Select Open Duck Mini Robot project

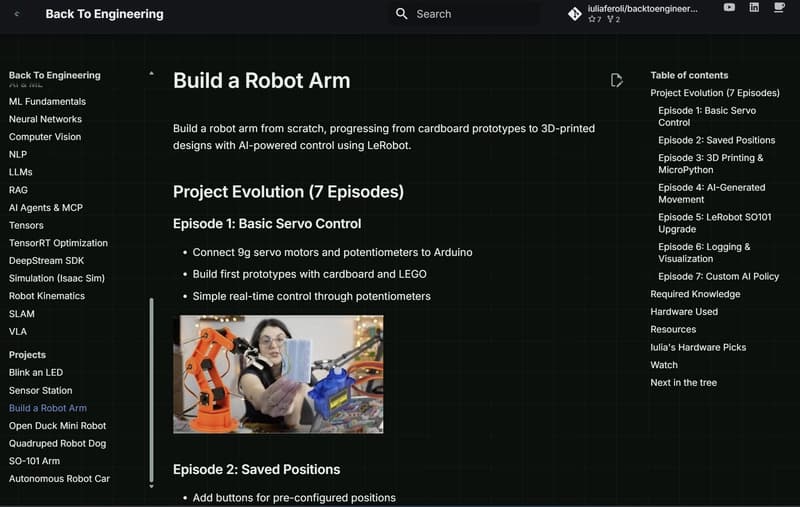[x=57, y=426]
